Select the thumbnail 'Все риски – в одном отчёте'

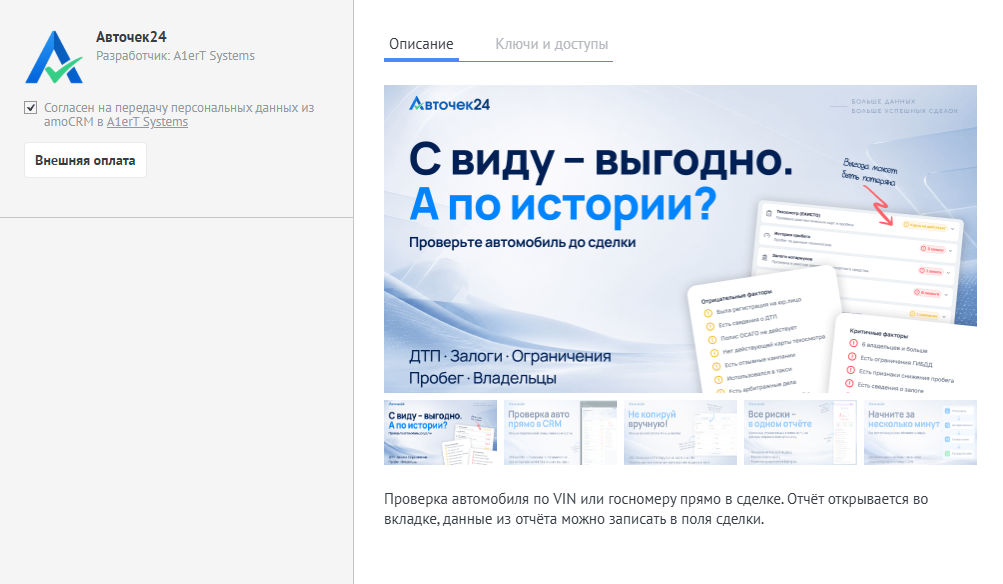pyautogui.click(x=800, y=432)
